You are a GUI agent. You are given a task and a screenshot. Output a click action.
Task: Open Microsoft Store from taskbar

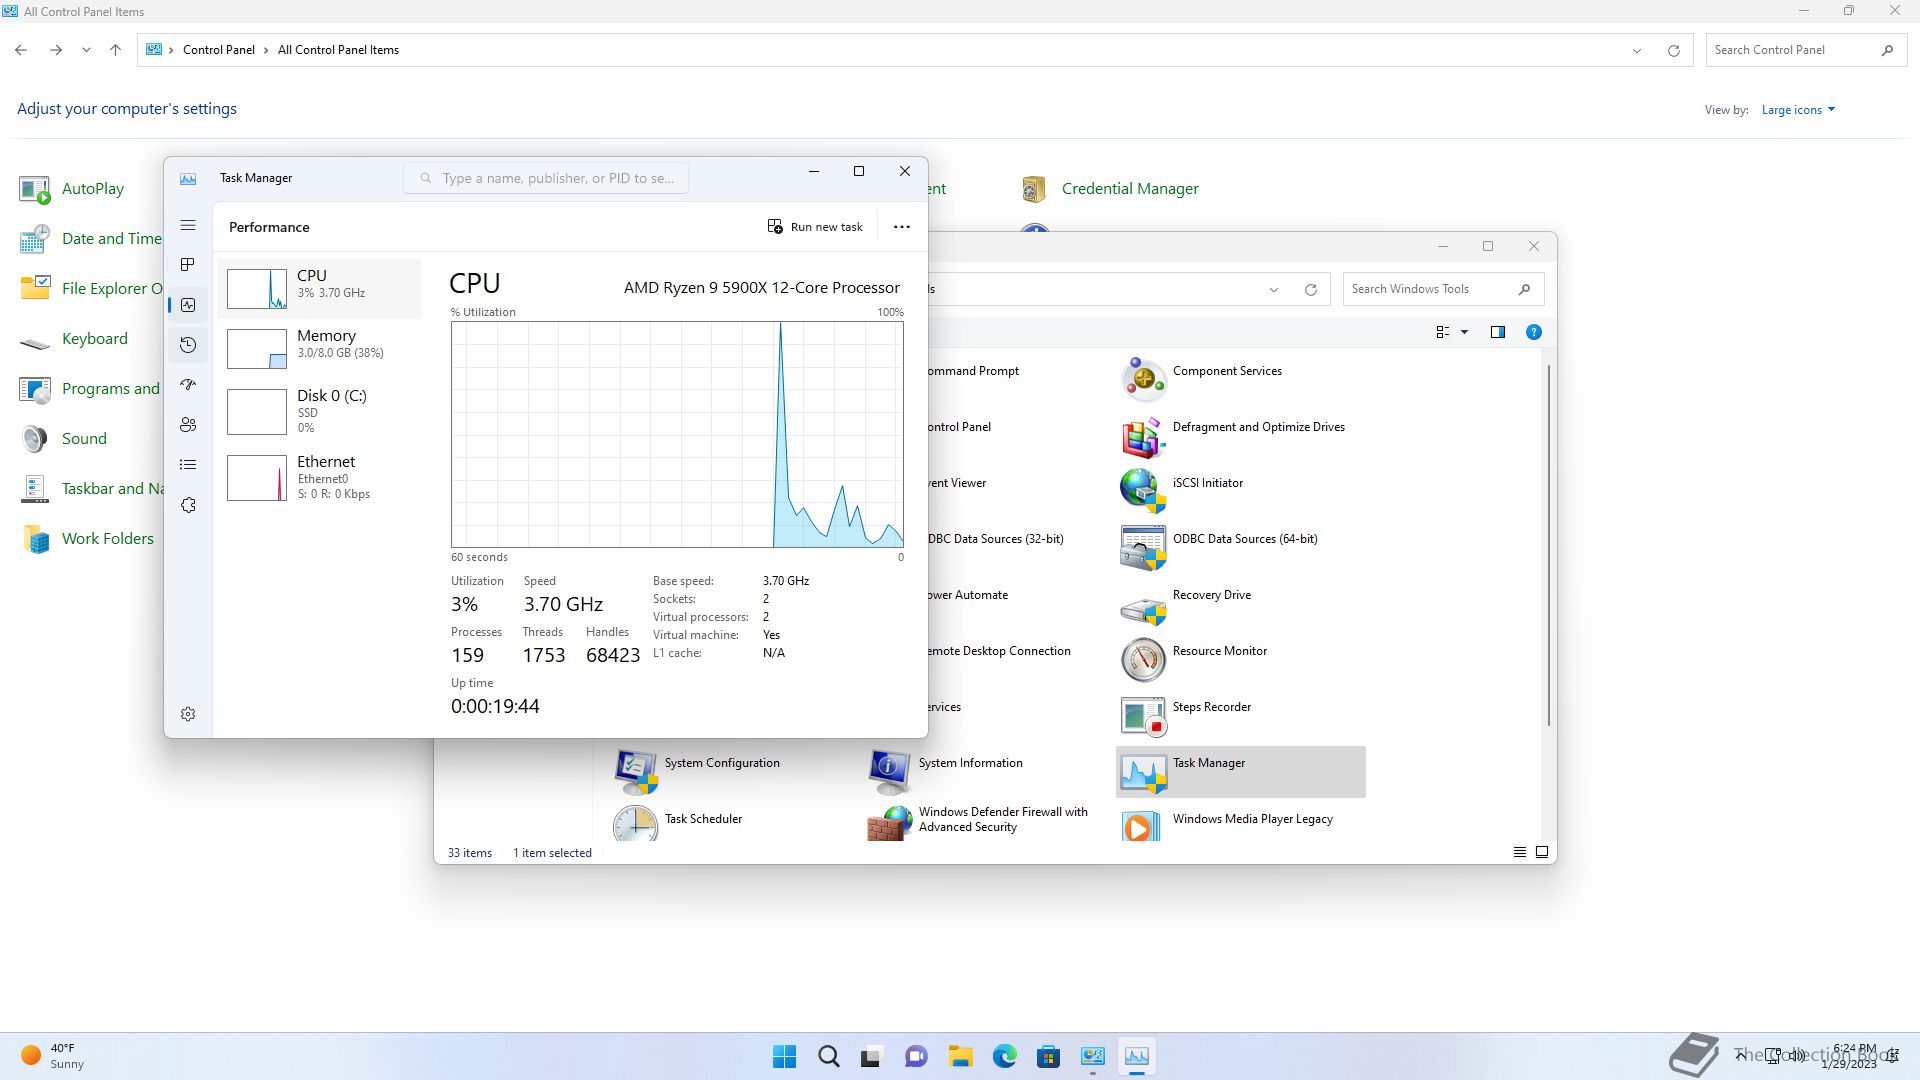pos(1048,1056)
